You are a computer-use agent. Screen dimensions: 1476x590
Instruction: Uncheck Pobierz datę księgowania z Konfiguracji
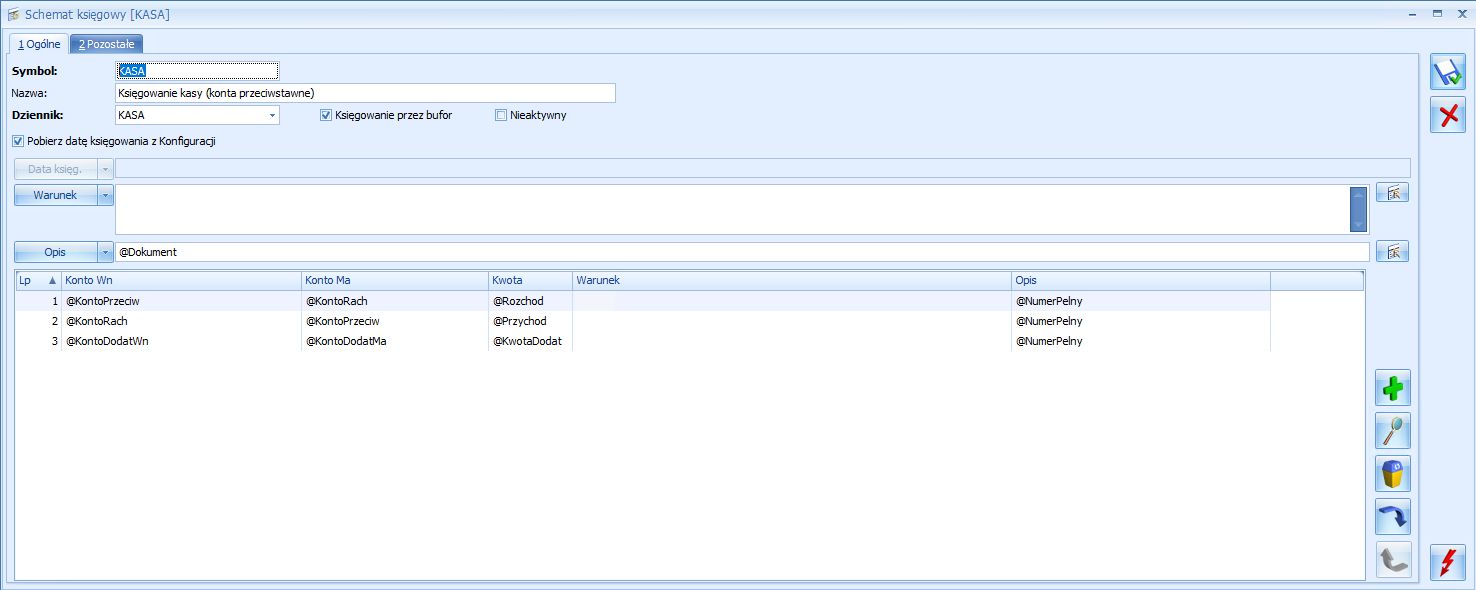pos(17,141)
